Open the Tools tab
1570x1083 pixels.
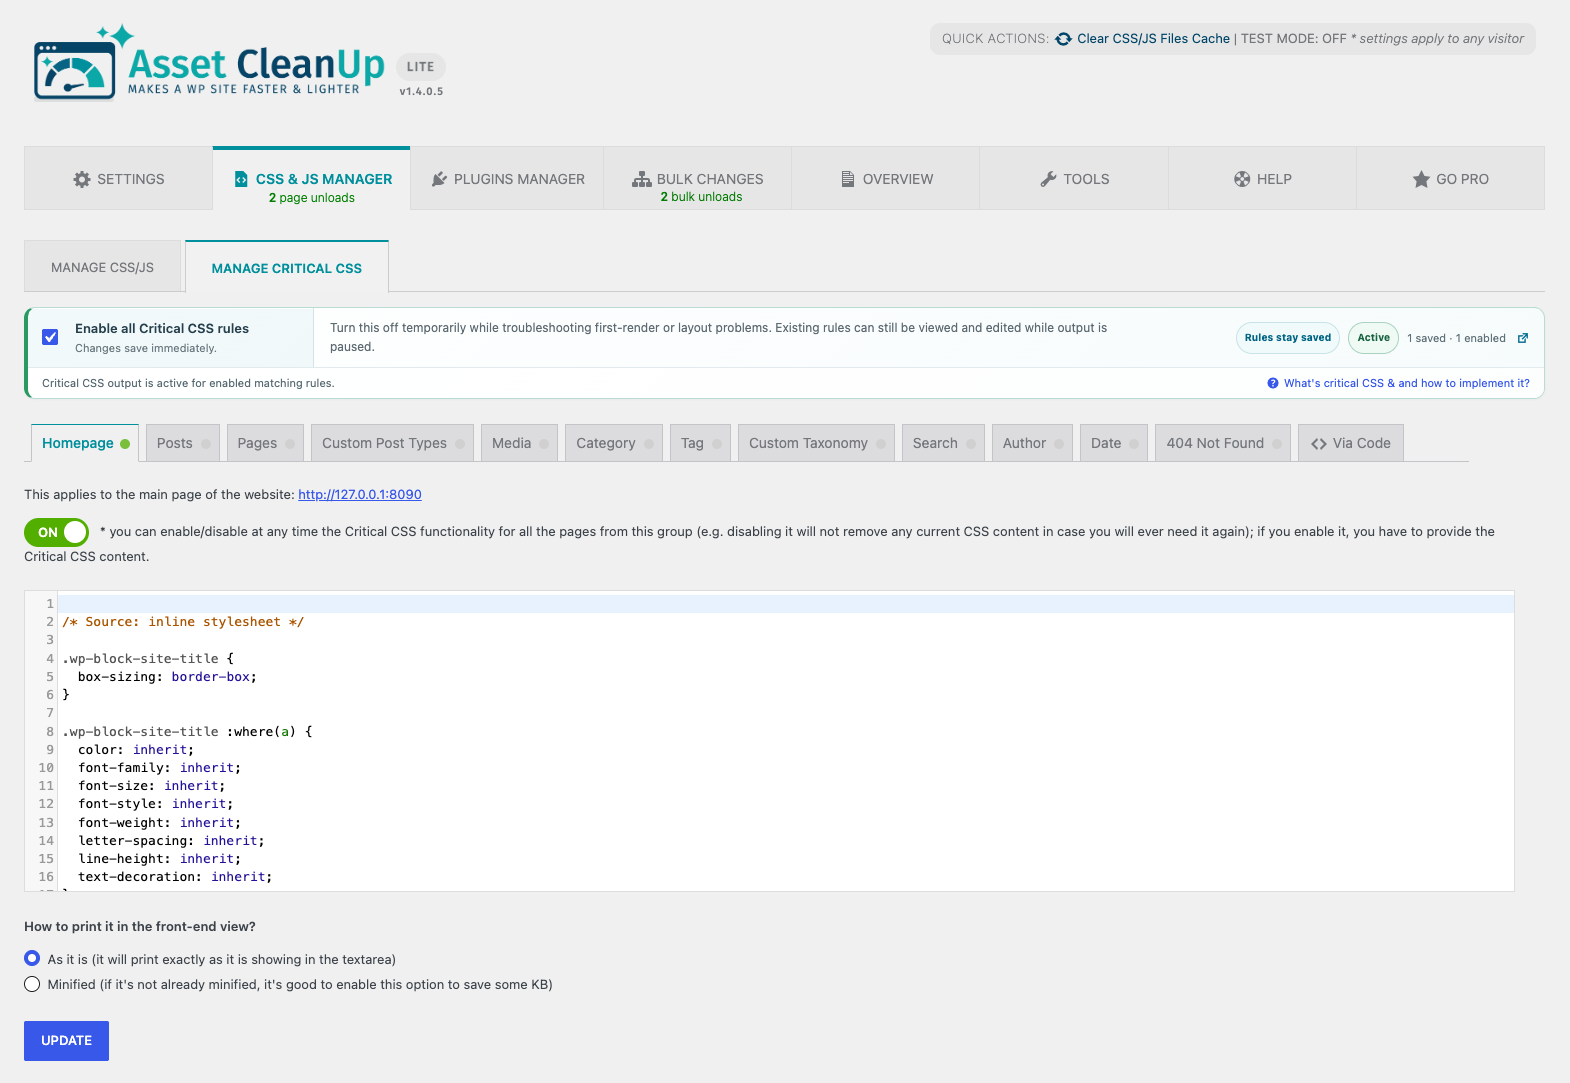(x=1074, y=179)
